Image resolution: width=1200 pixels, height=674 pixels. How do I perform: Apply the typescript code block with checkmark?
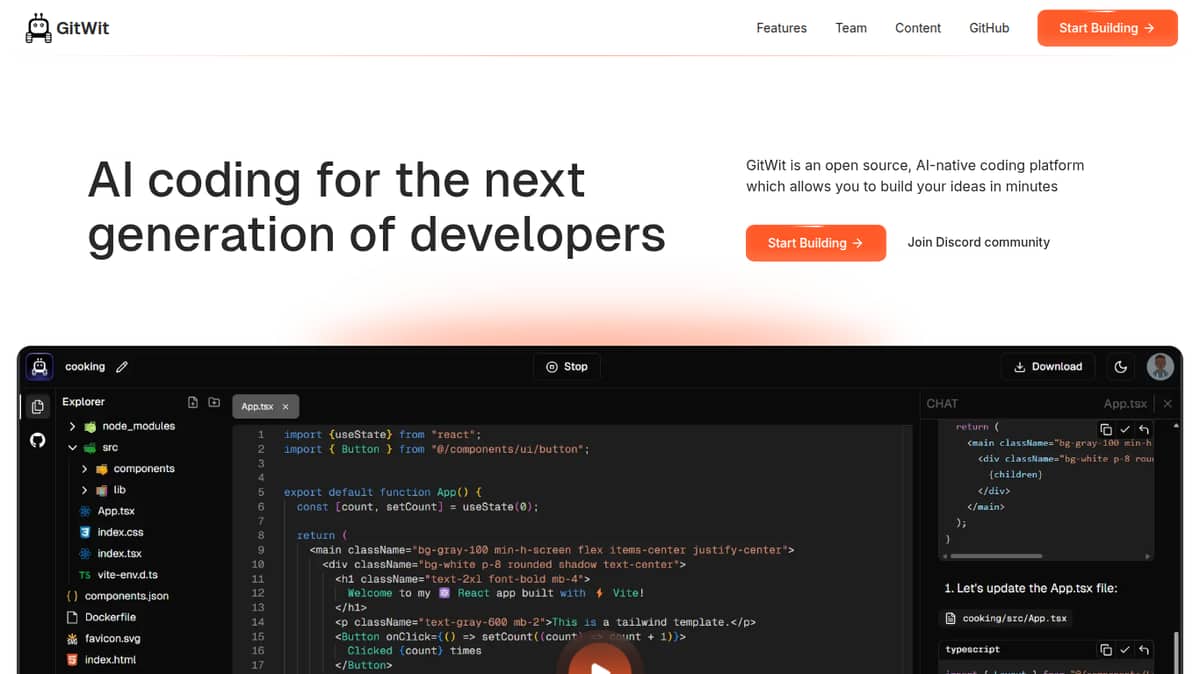(1125, 649)
